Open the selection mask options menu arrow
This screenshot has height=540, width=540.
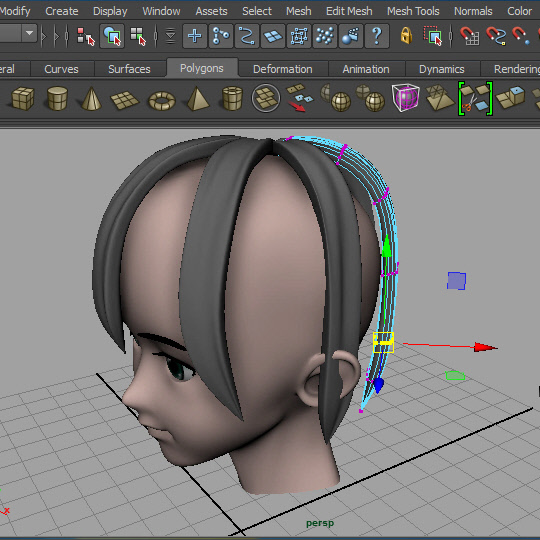(170, 36)
